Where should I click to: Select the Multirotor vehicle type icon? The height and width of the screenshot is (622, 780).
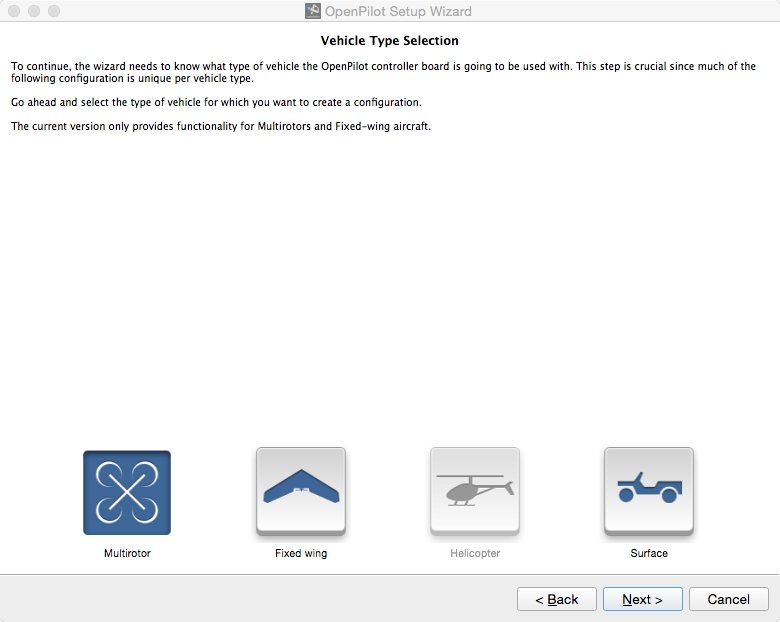(127, 492)
